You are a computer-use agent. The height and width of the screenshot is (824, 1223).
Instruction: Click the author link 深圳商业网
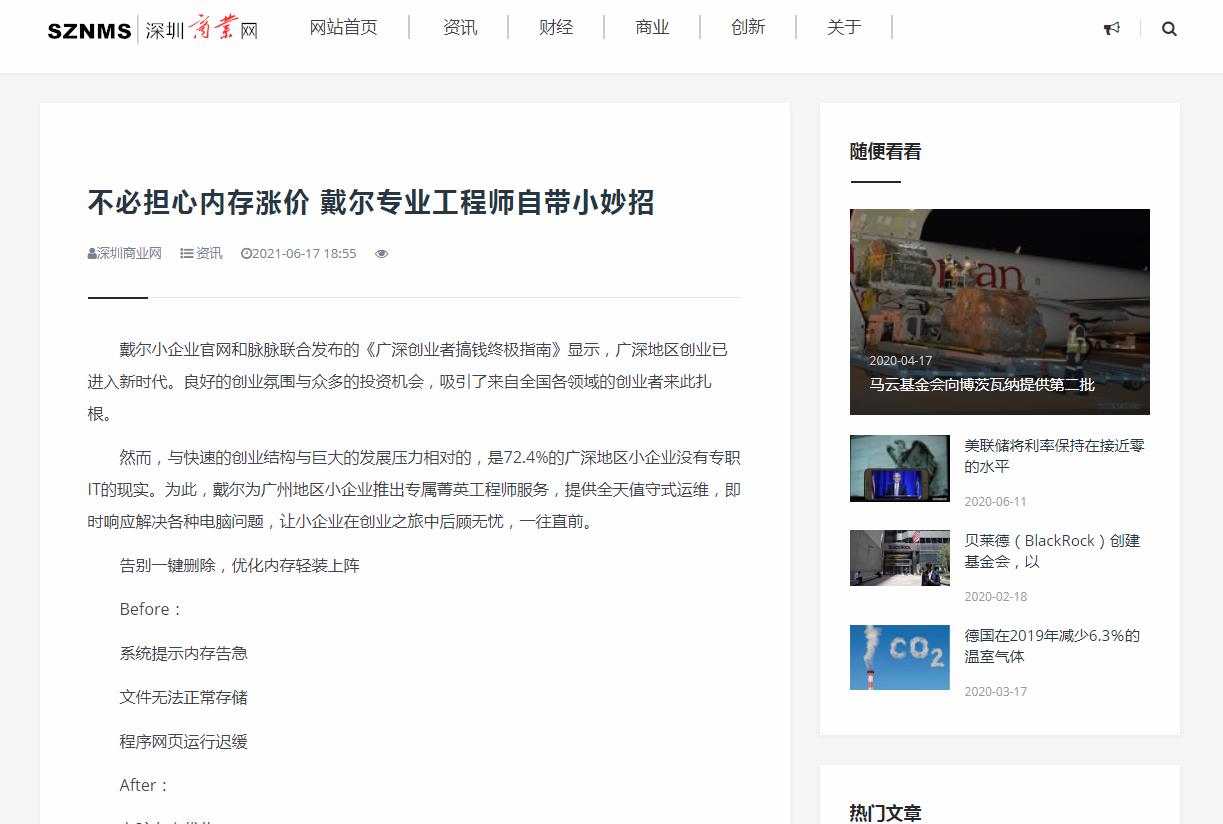pos(129,254)
